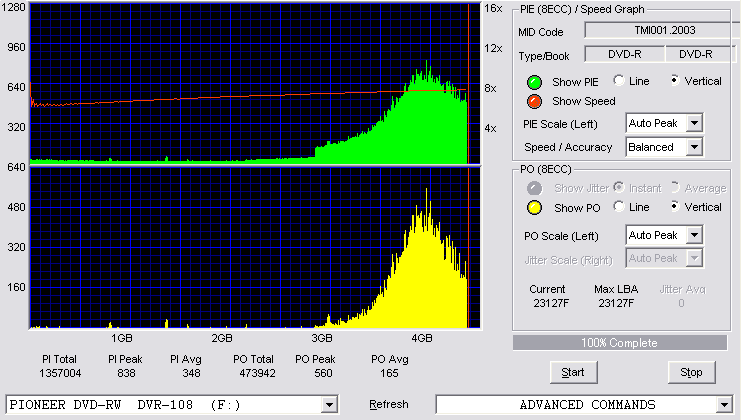Screen dimensions: 742x420
Task: Expand the PIONEER DVD-RW drive selector
Action: coord(329,405)
